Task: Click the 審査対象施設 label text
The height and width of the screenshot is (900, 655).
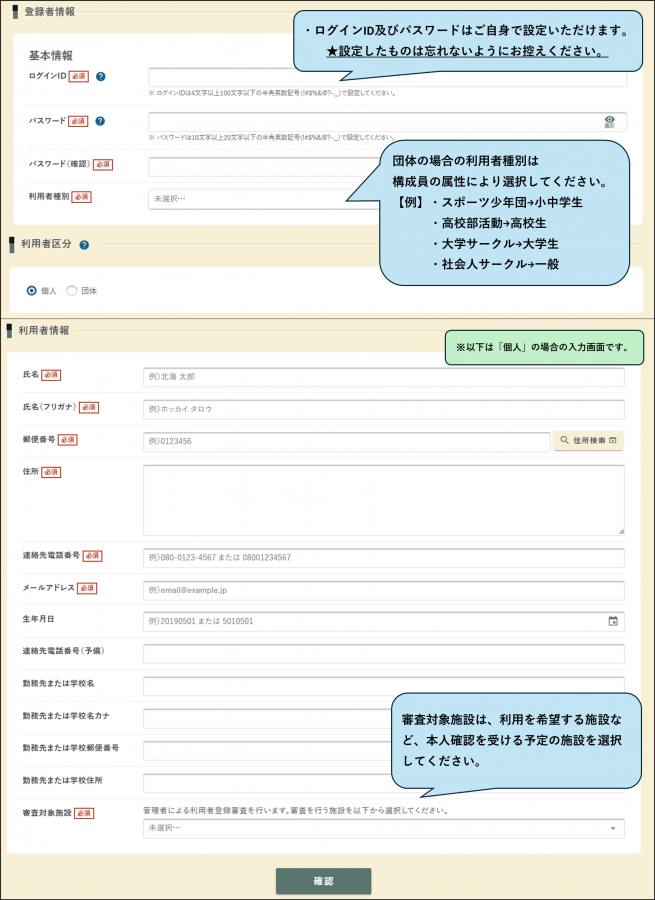Action: [48, 813]
